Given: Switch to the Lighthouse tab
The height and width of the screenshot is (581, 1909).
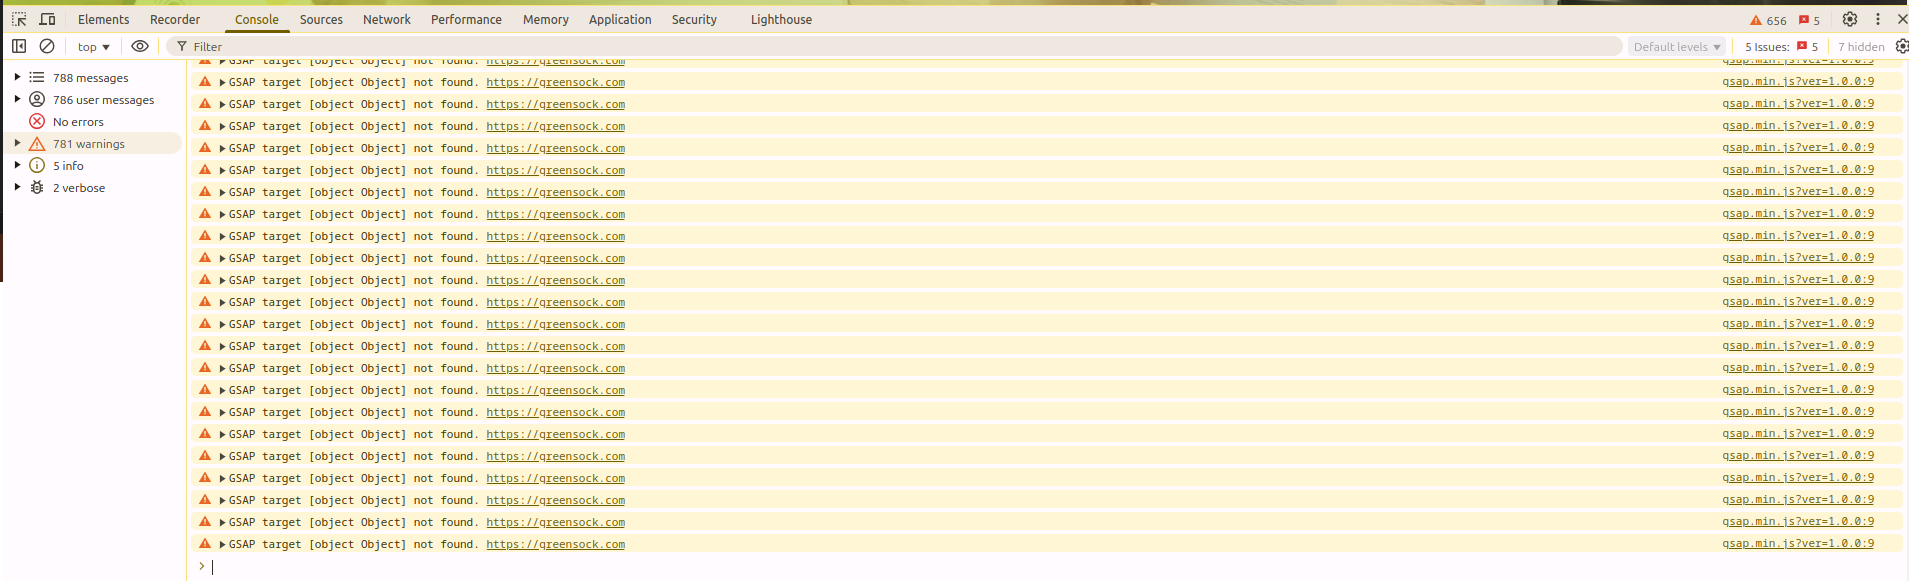Looking at the screenshot, I should point(781,19).
